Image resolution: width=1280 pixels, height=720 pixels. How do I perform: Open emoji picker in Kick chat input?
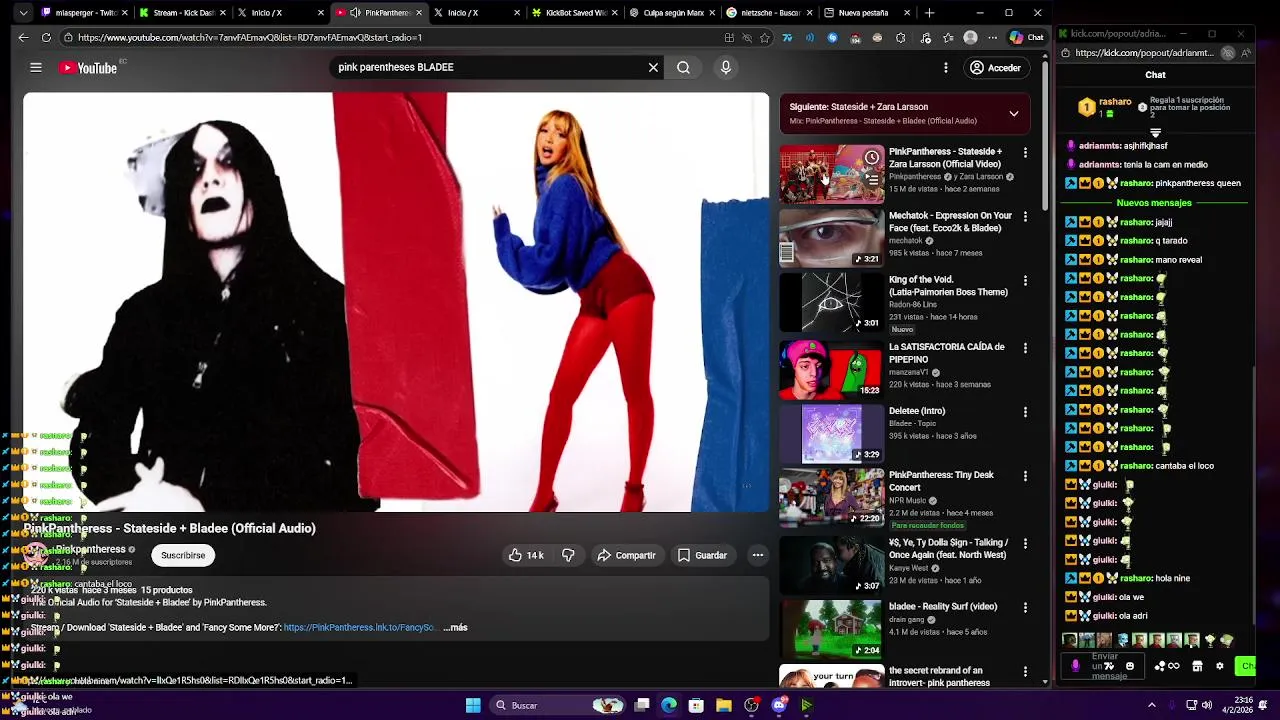pos(1130,666)
